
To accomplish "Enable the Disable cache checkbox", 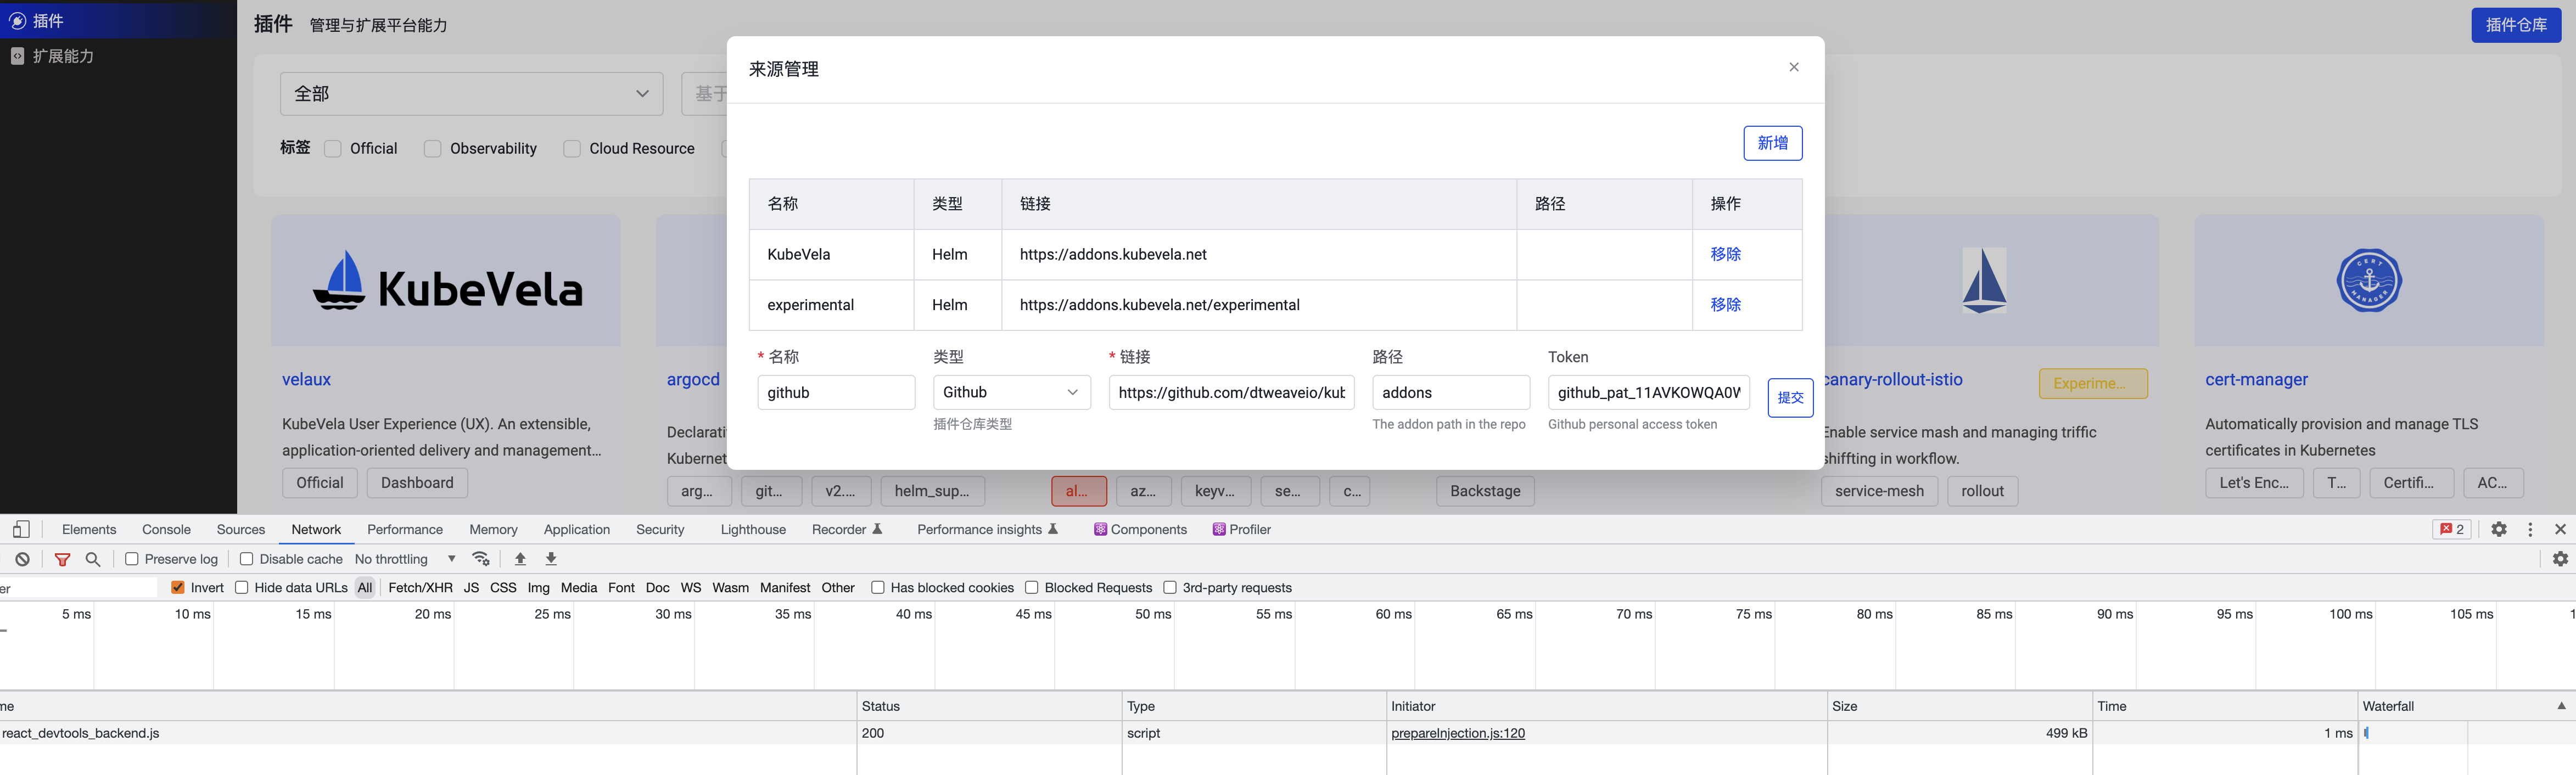I will pos(246,559).
